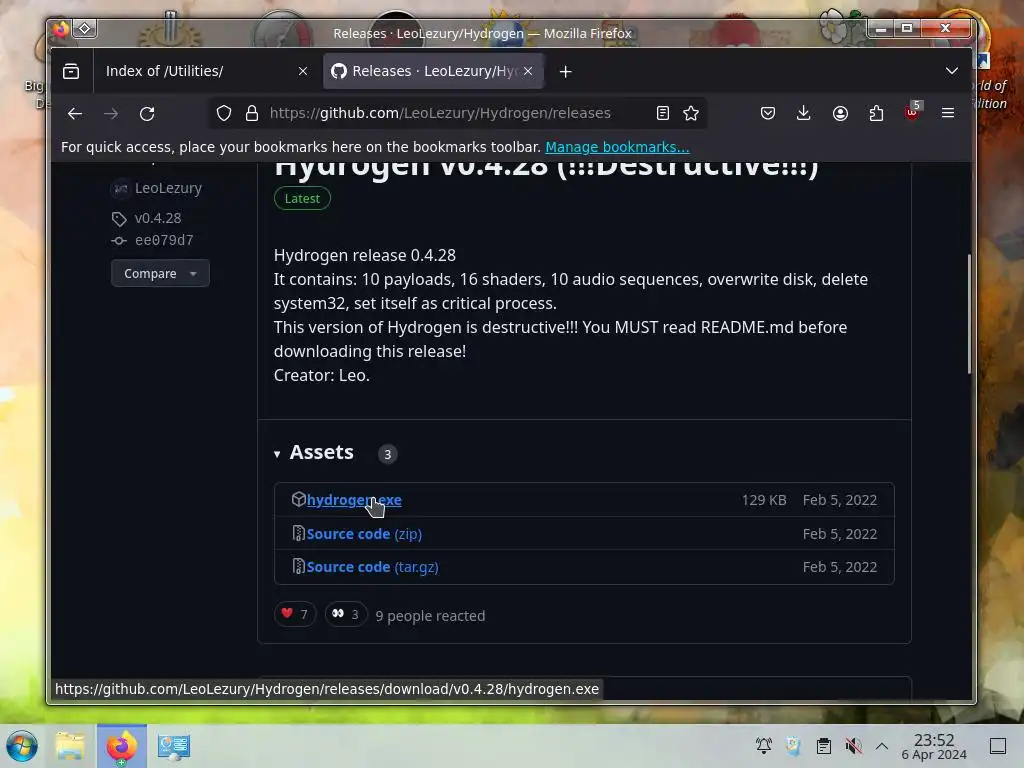
Task: Open the Start menu orb on taskbar
Action: coord(22,746)
